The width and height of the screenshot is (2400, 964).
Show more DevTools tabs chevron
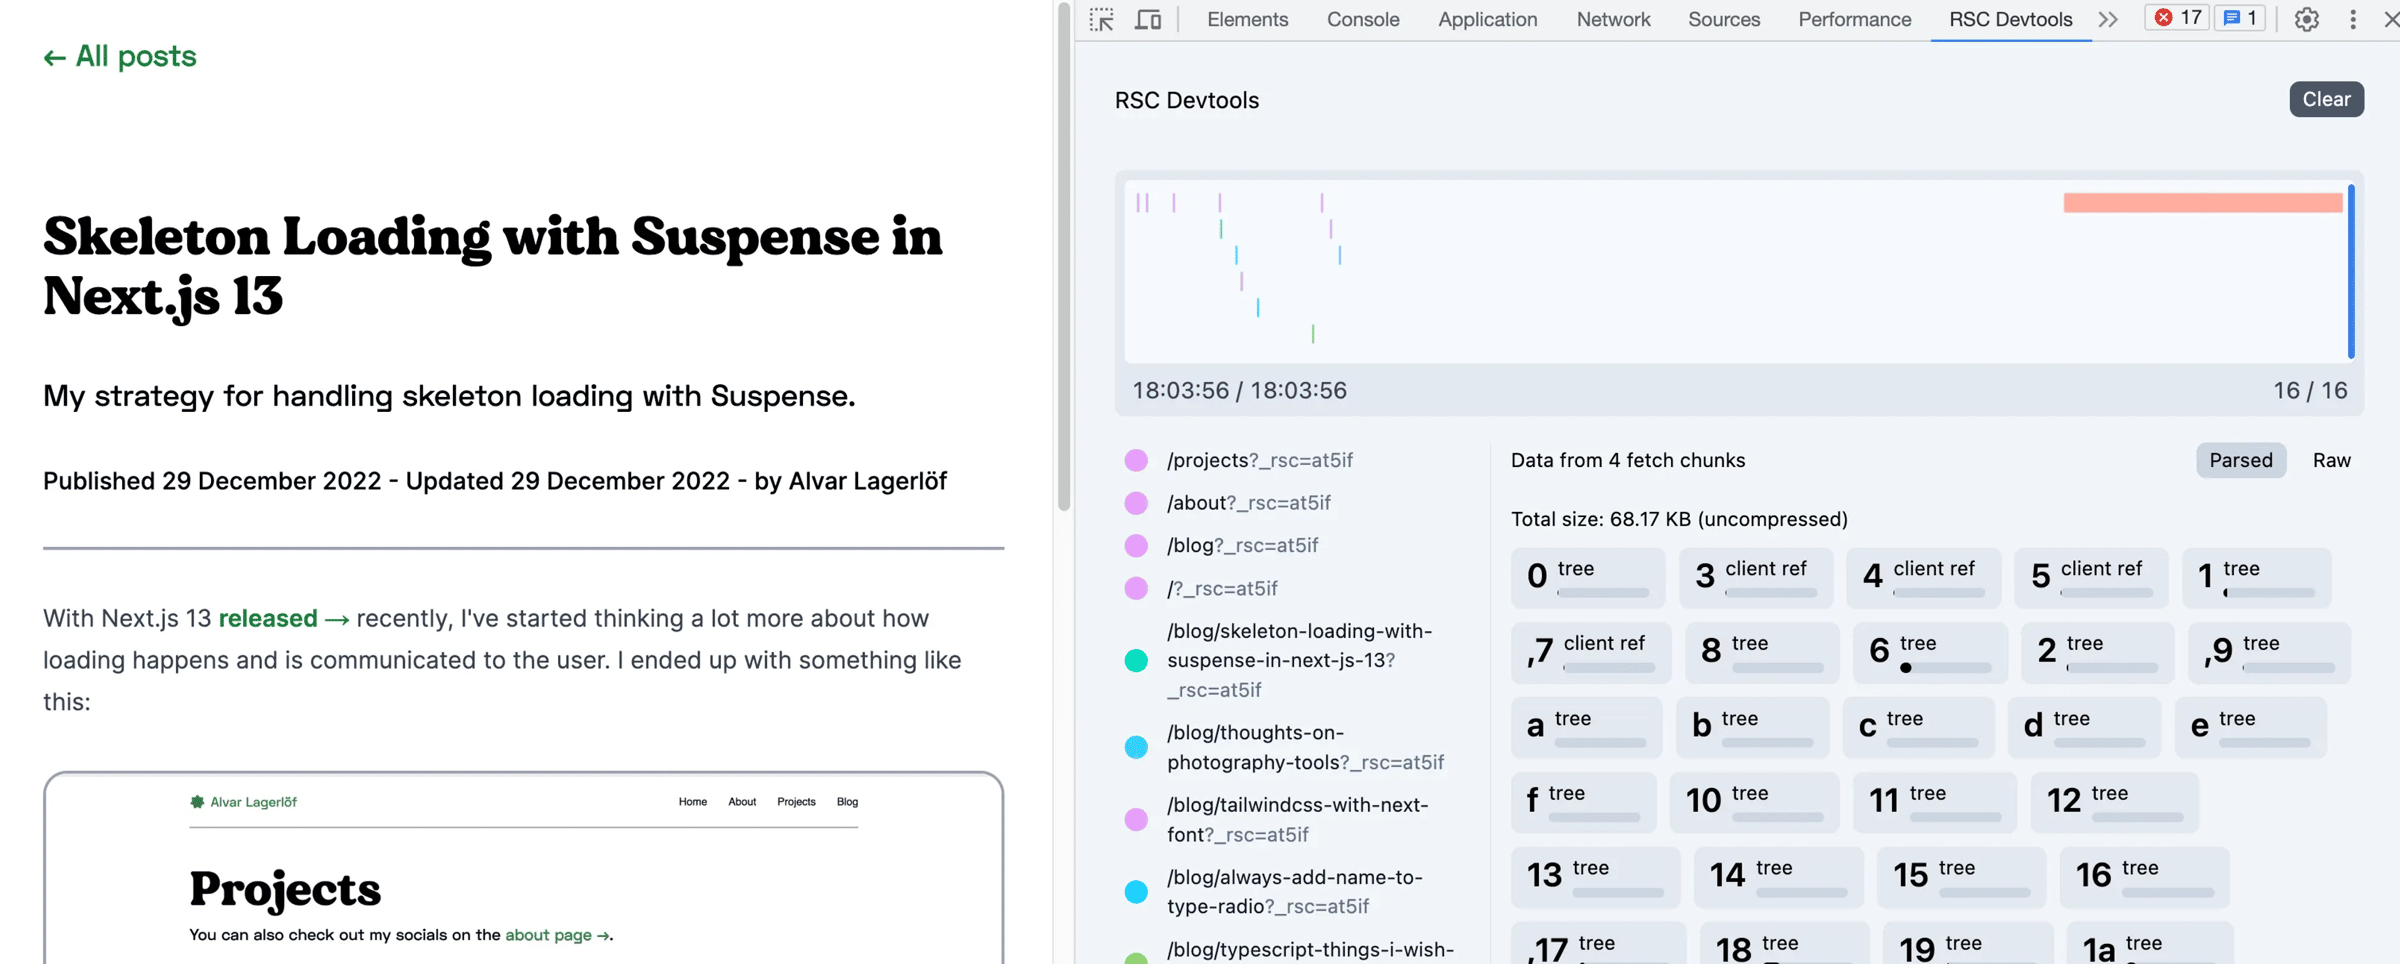(2108, 19)
